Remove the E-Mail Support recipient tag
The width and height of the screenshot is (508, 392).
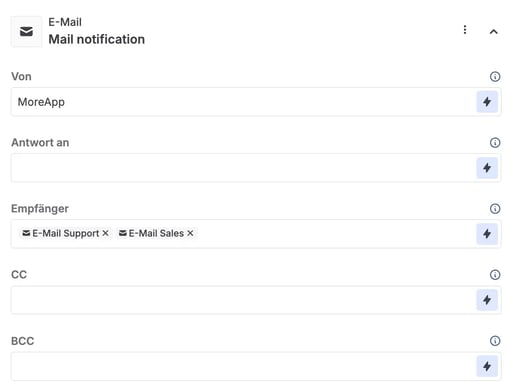[x=105, y=233]
